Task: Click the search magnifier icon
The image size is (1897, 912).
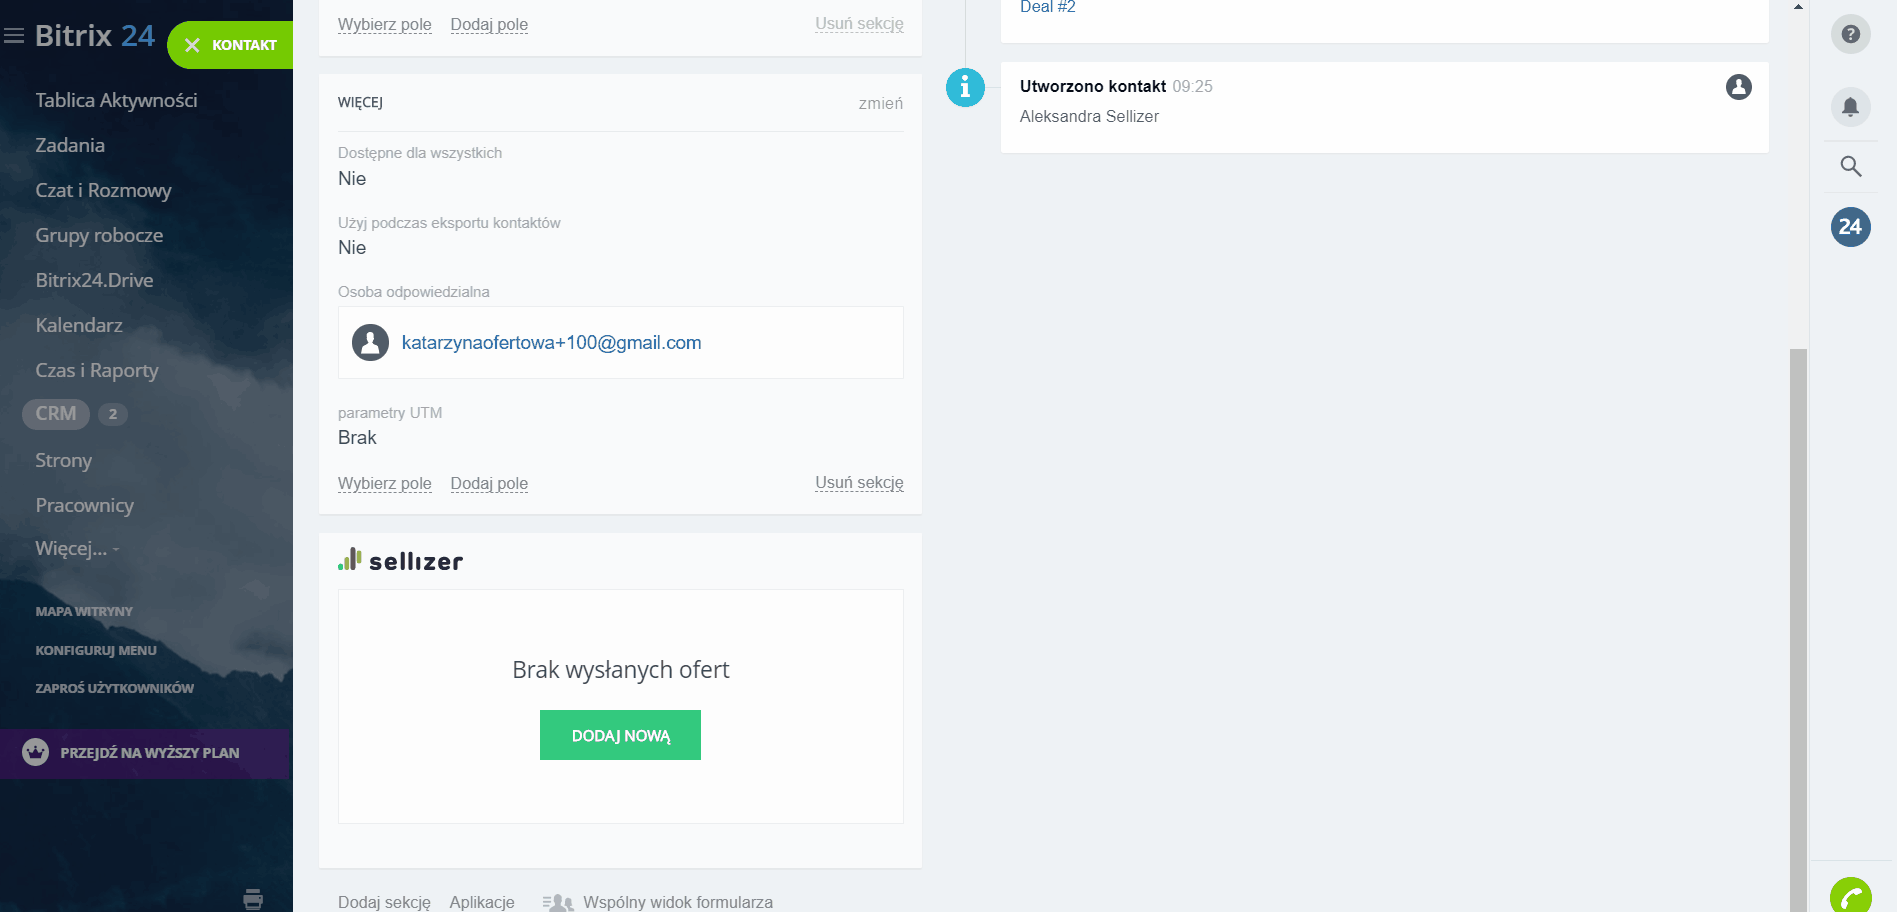Action: tap(1850, 166)
